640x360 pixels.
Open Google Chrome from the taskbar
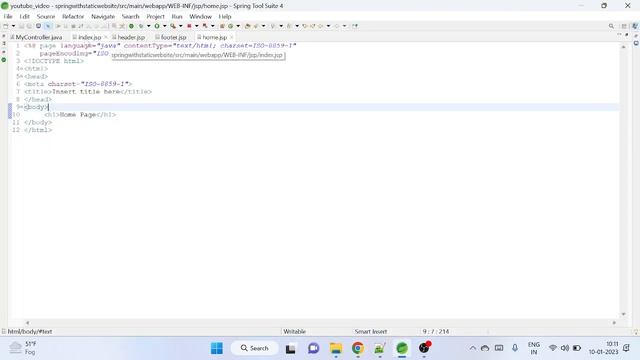click(x=358, y=348)
